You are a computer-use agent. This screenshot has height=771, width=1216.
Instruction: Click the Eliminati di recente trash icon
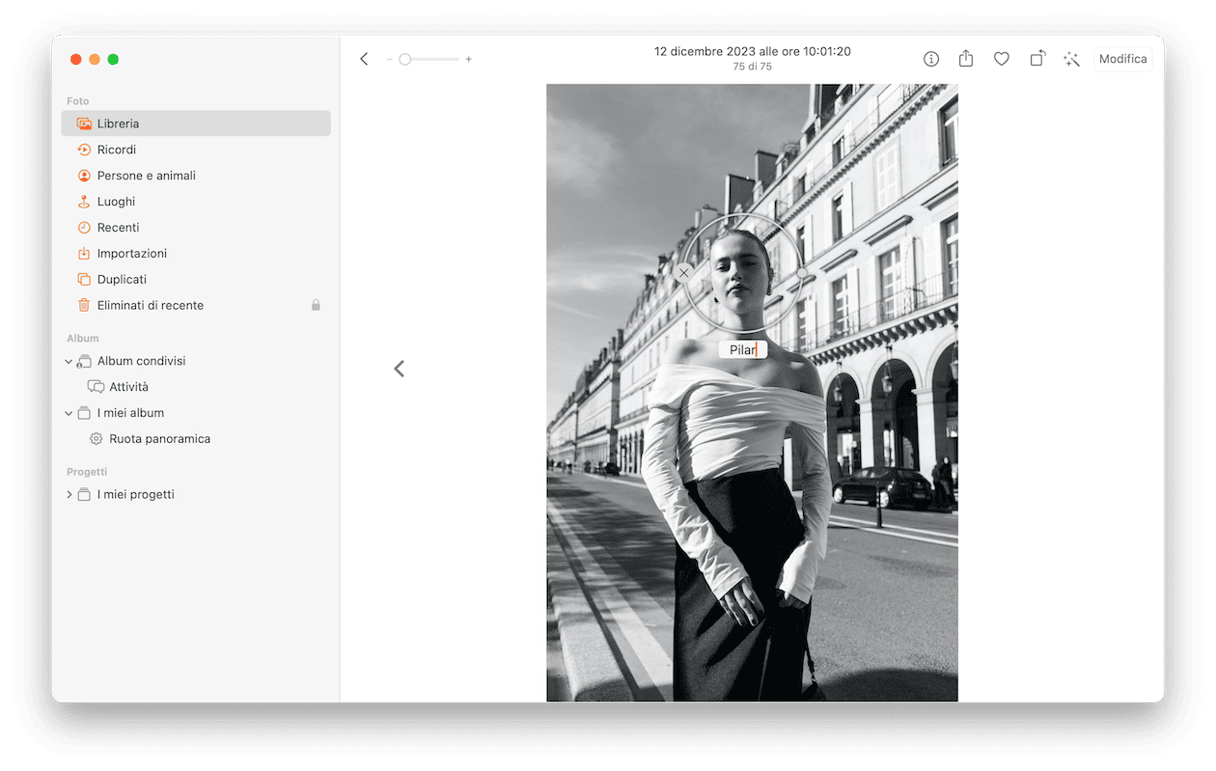click(x=84, y=305)
